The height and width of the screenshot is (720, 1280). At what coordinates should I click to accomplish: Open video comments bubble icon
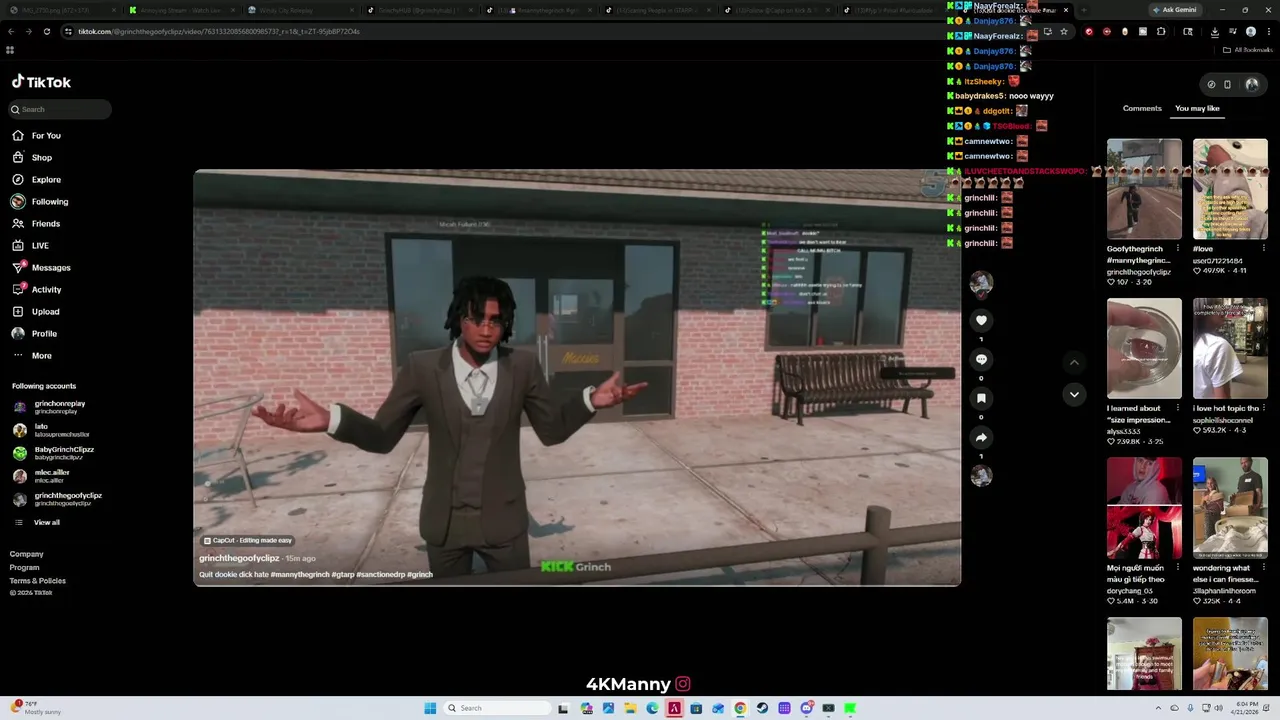(x=981, y=359)
